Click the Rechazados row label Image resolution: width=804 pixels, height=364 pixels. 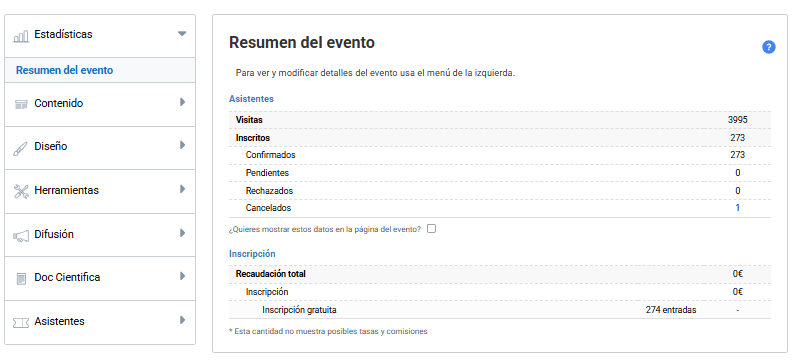point(269,191)
